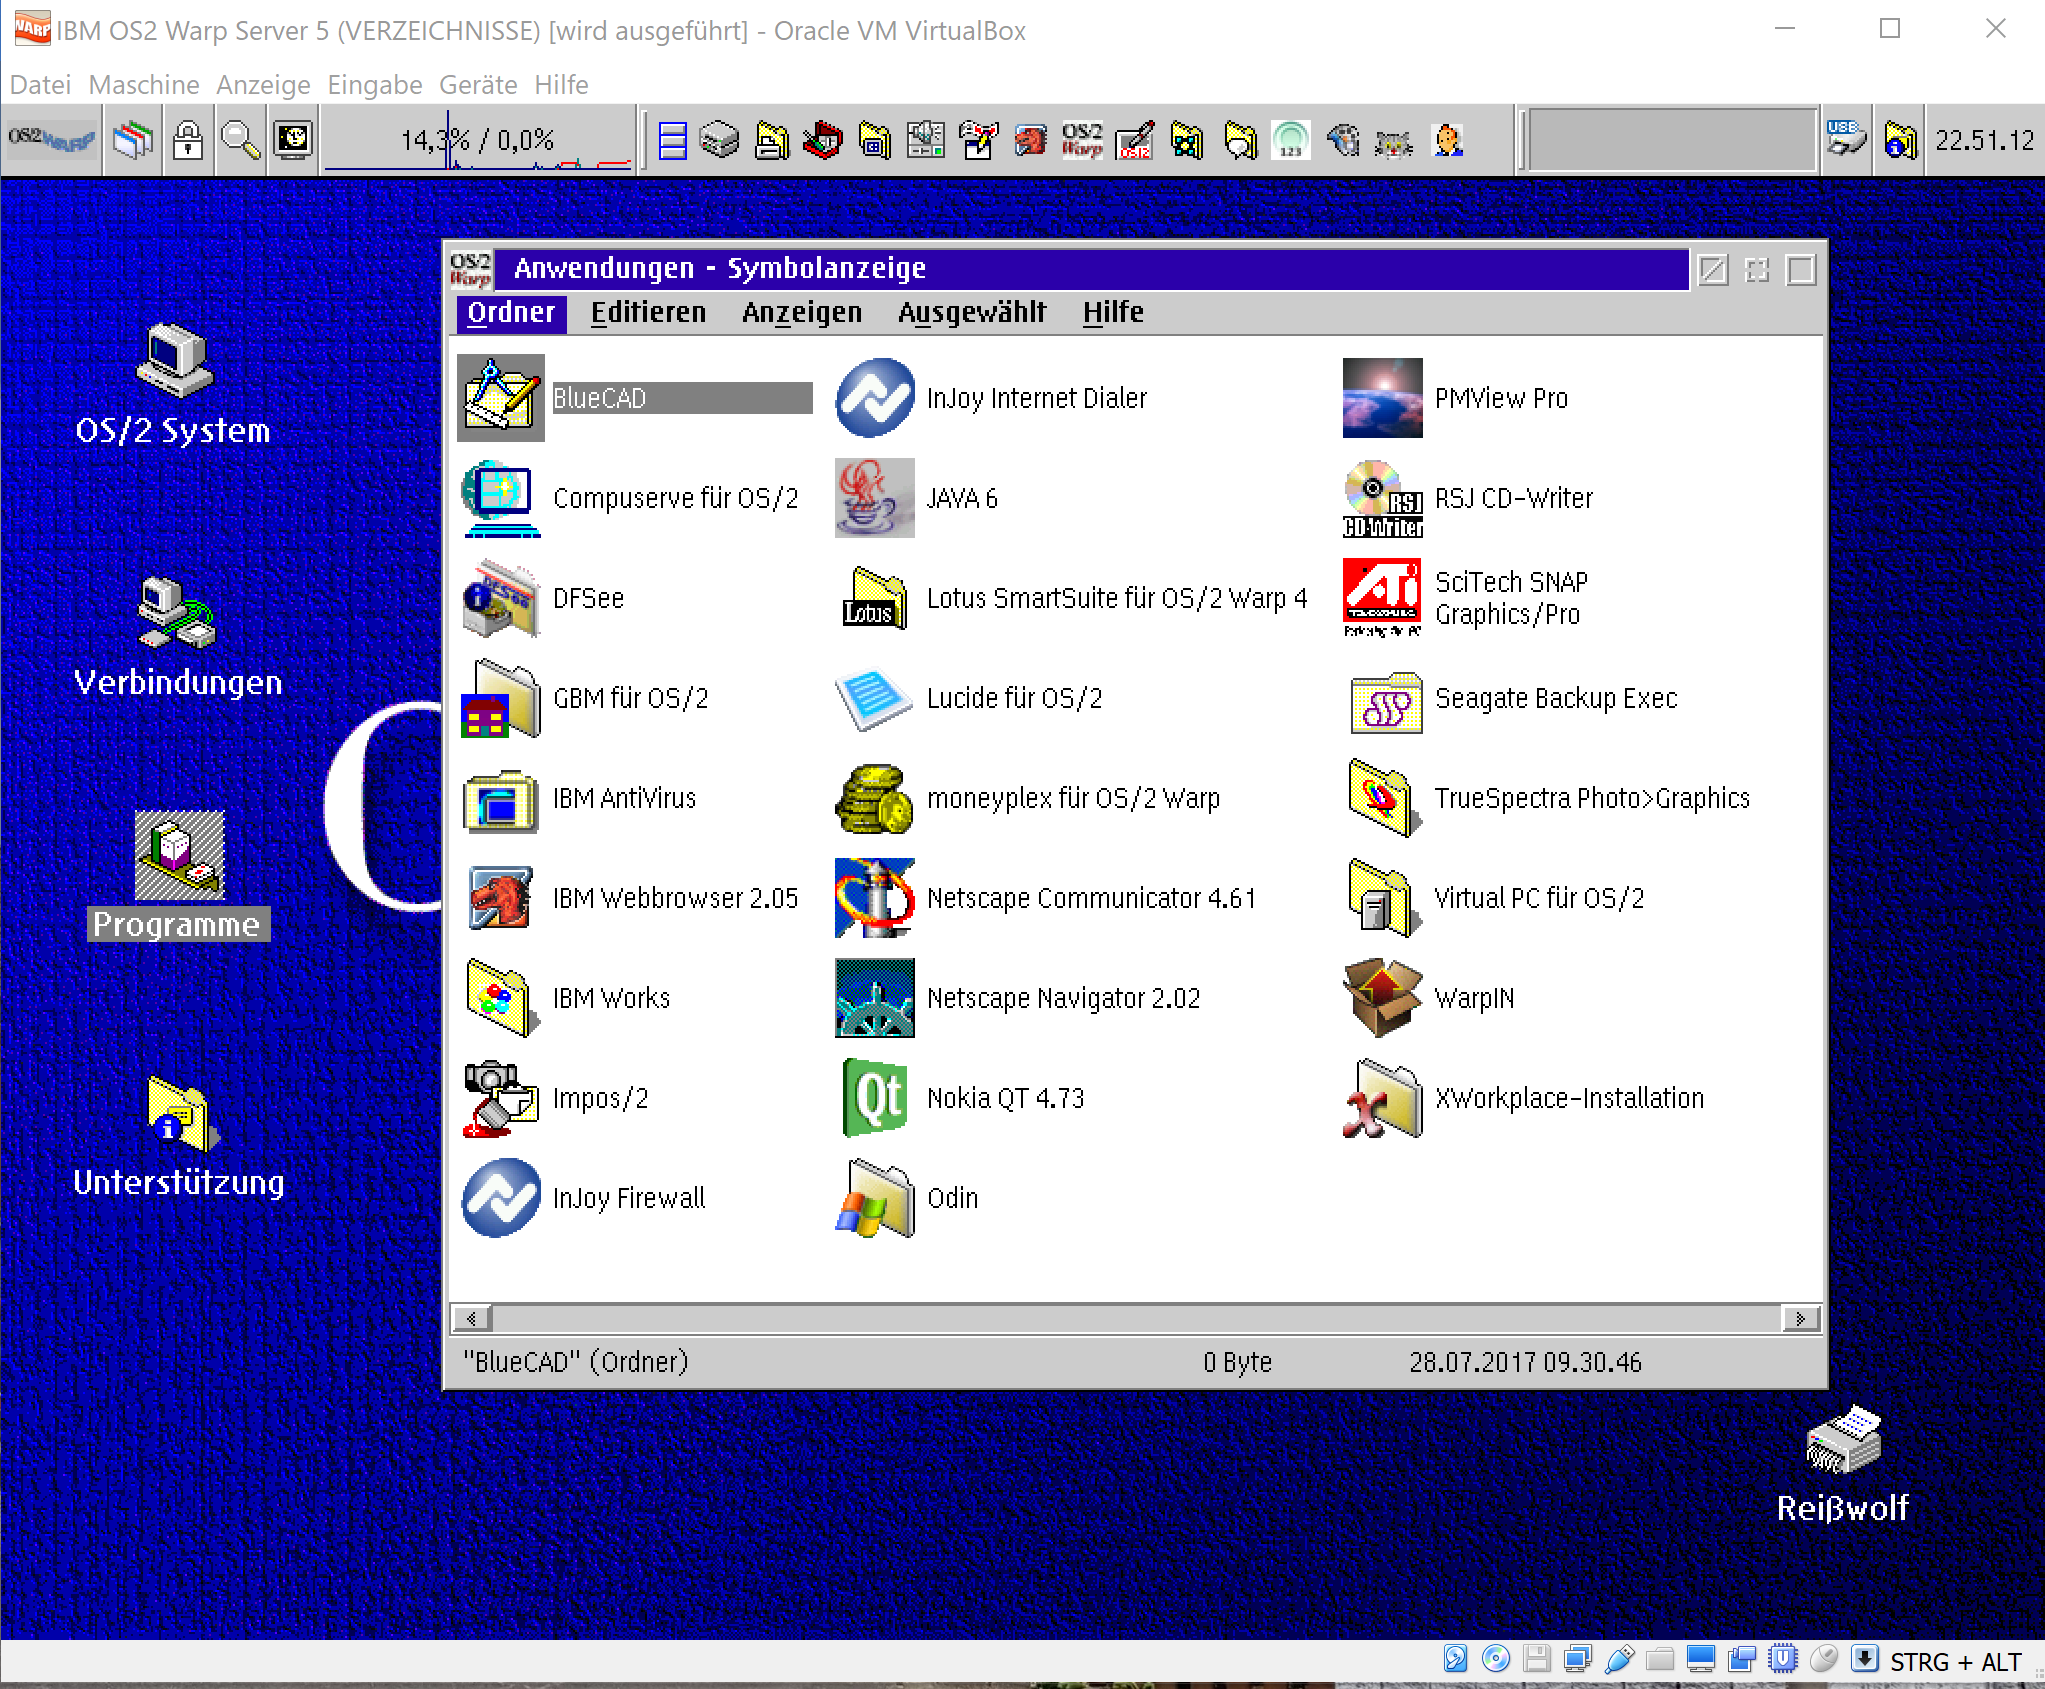
Task: Select the WarpIN box icon
Action: 1382,998
